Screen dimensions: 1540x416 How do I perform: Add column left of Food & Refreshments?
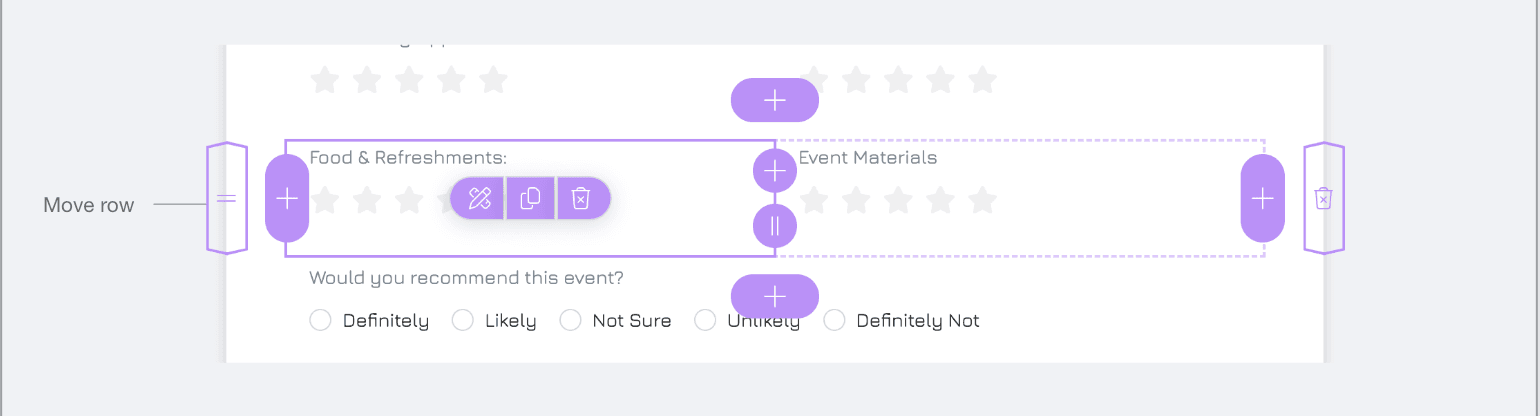click(x=287, y=198)
